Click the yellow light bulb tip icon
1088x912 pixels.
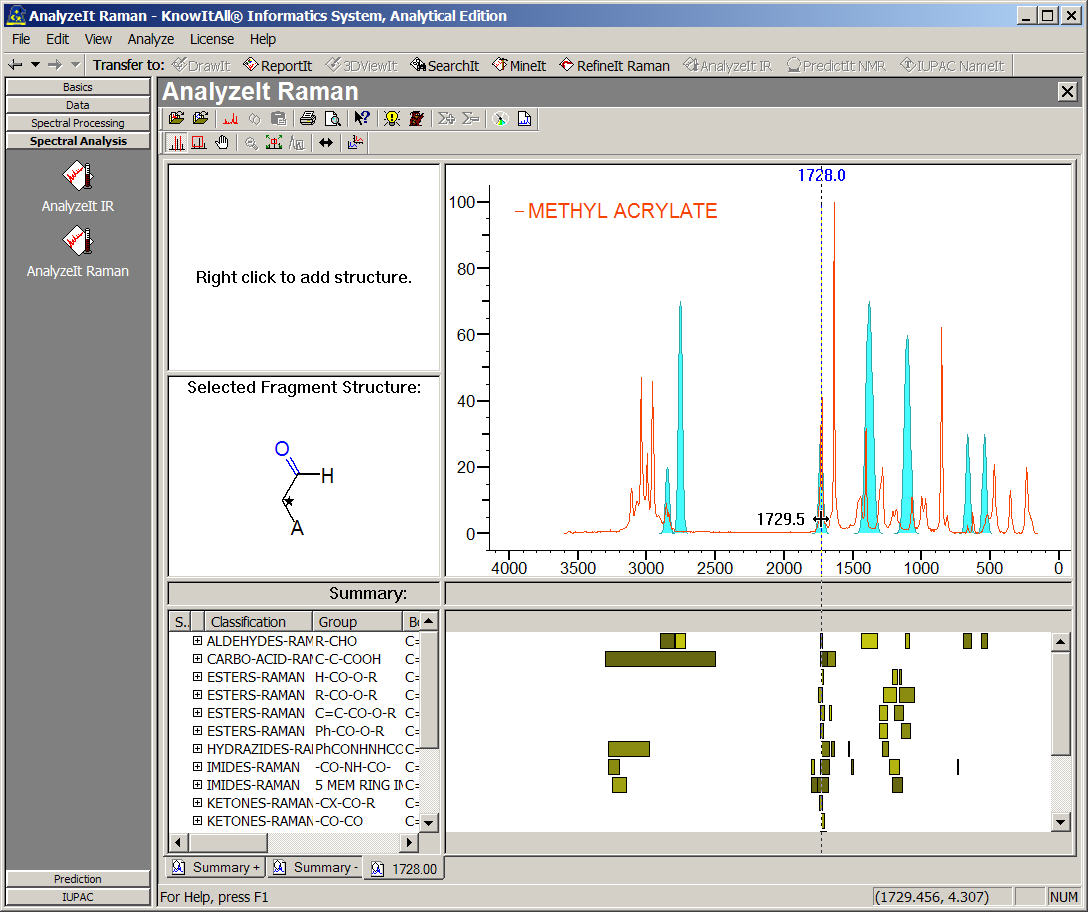pos(392,119)
